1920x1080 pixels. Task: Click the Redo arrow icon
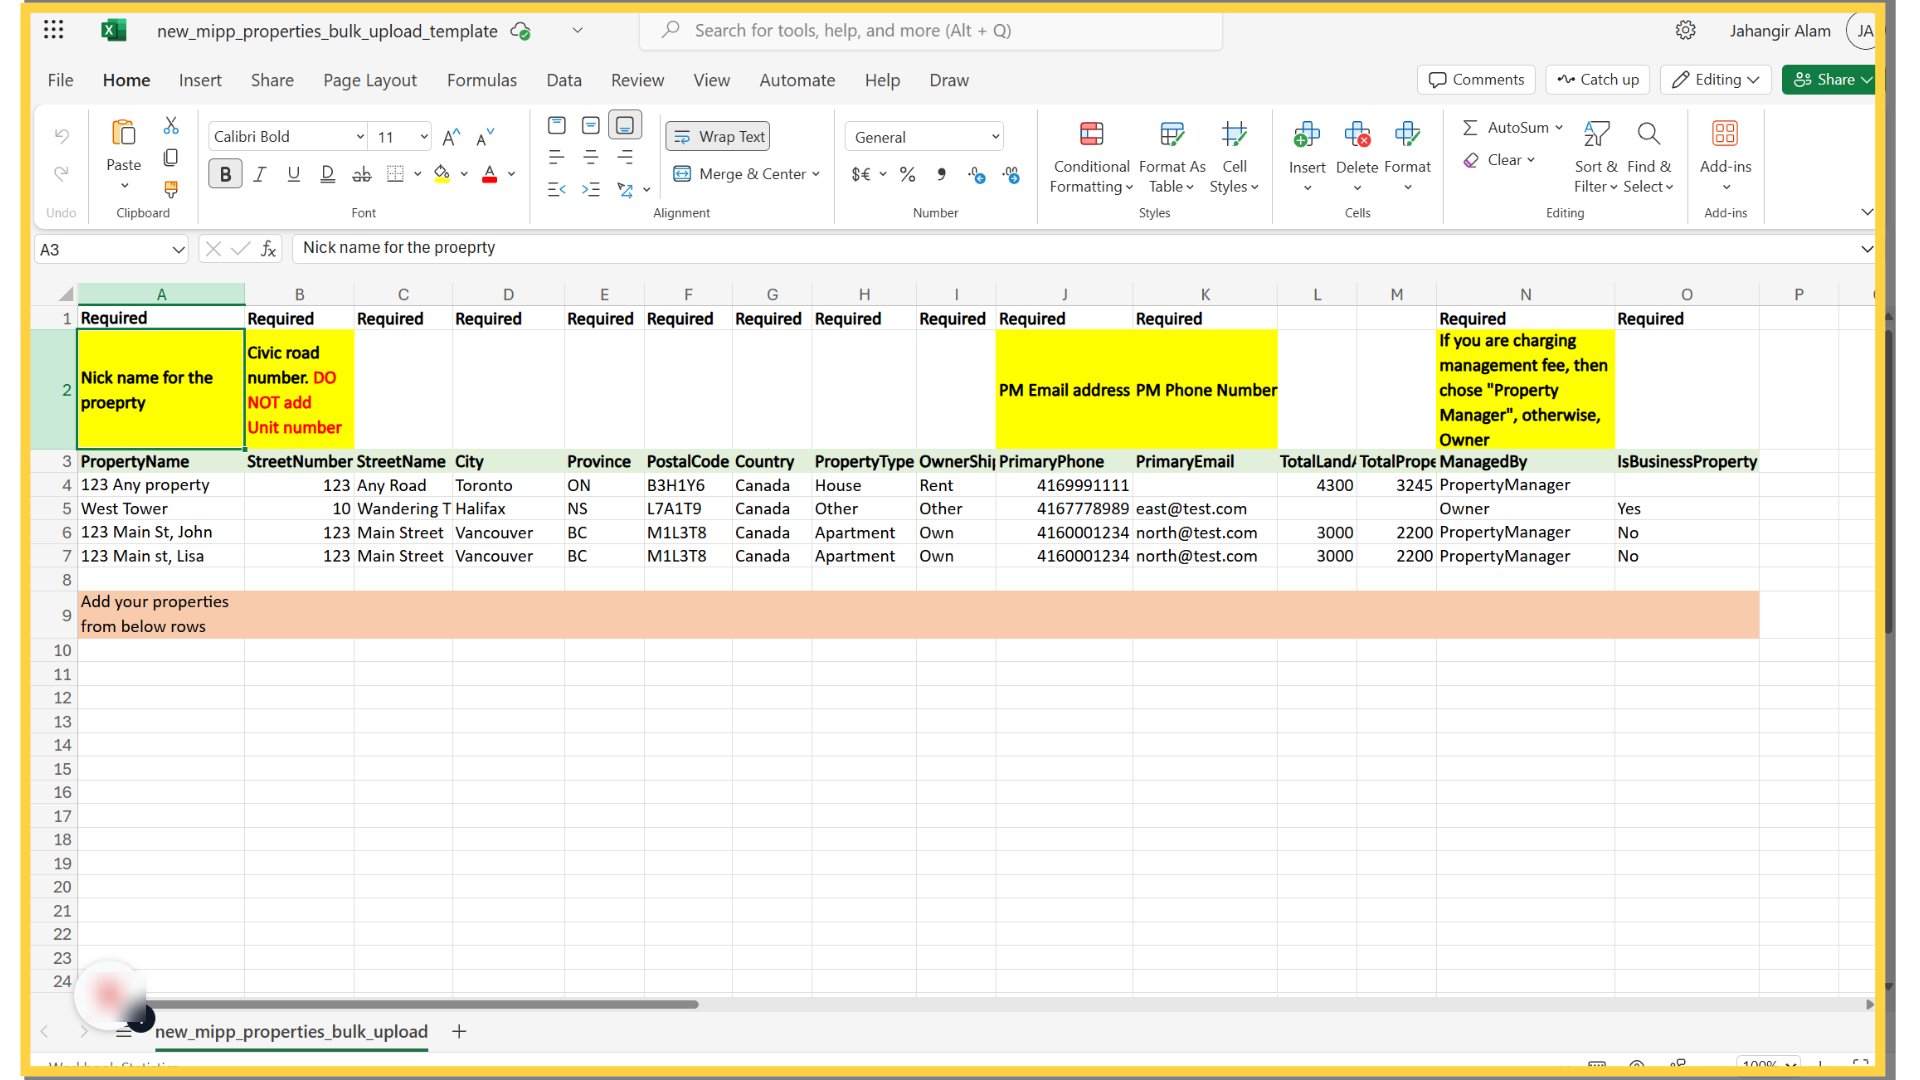62,174
